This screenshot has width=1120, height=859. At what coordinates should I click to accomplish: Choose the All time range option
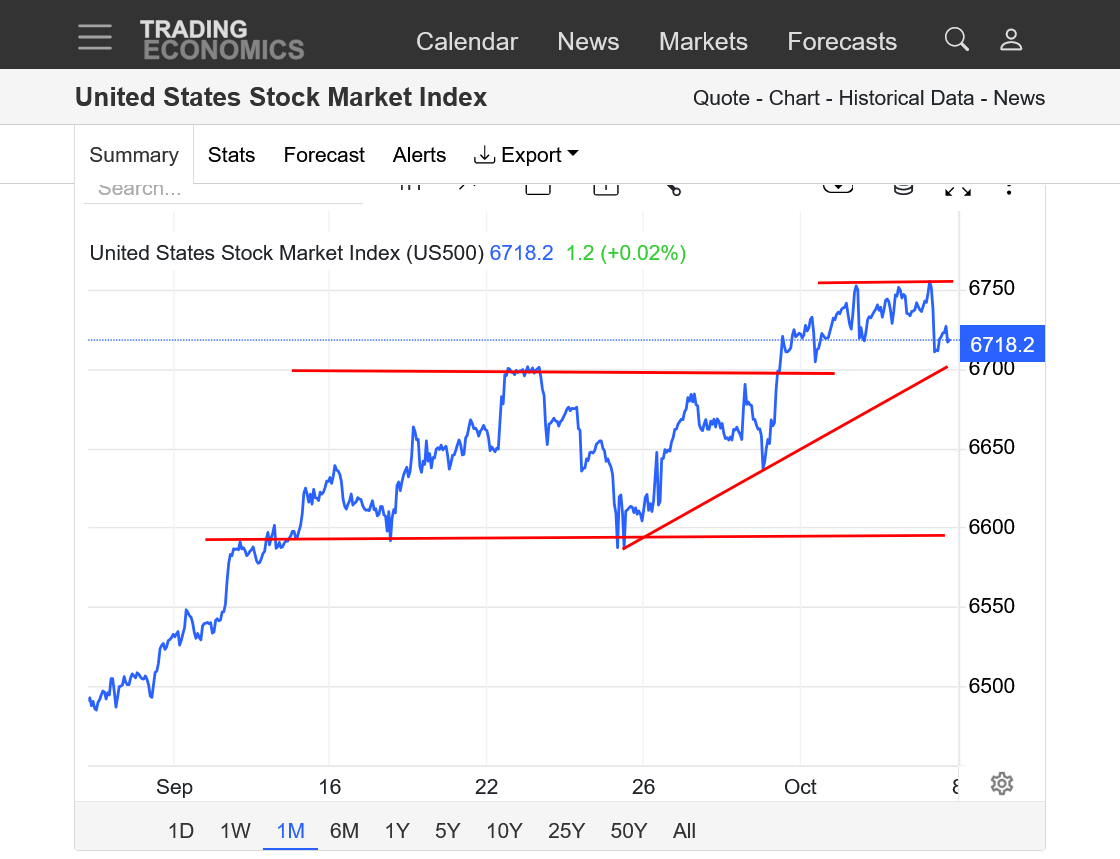[x=684, y=831]
